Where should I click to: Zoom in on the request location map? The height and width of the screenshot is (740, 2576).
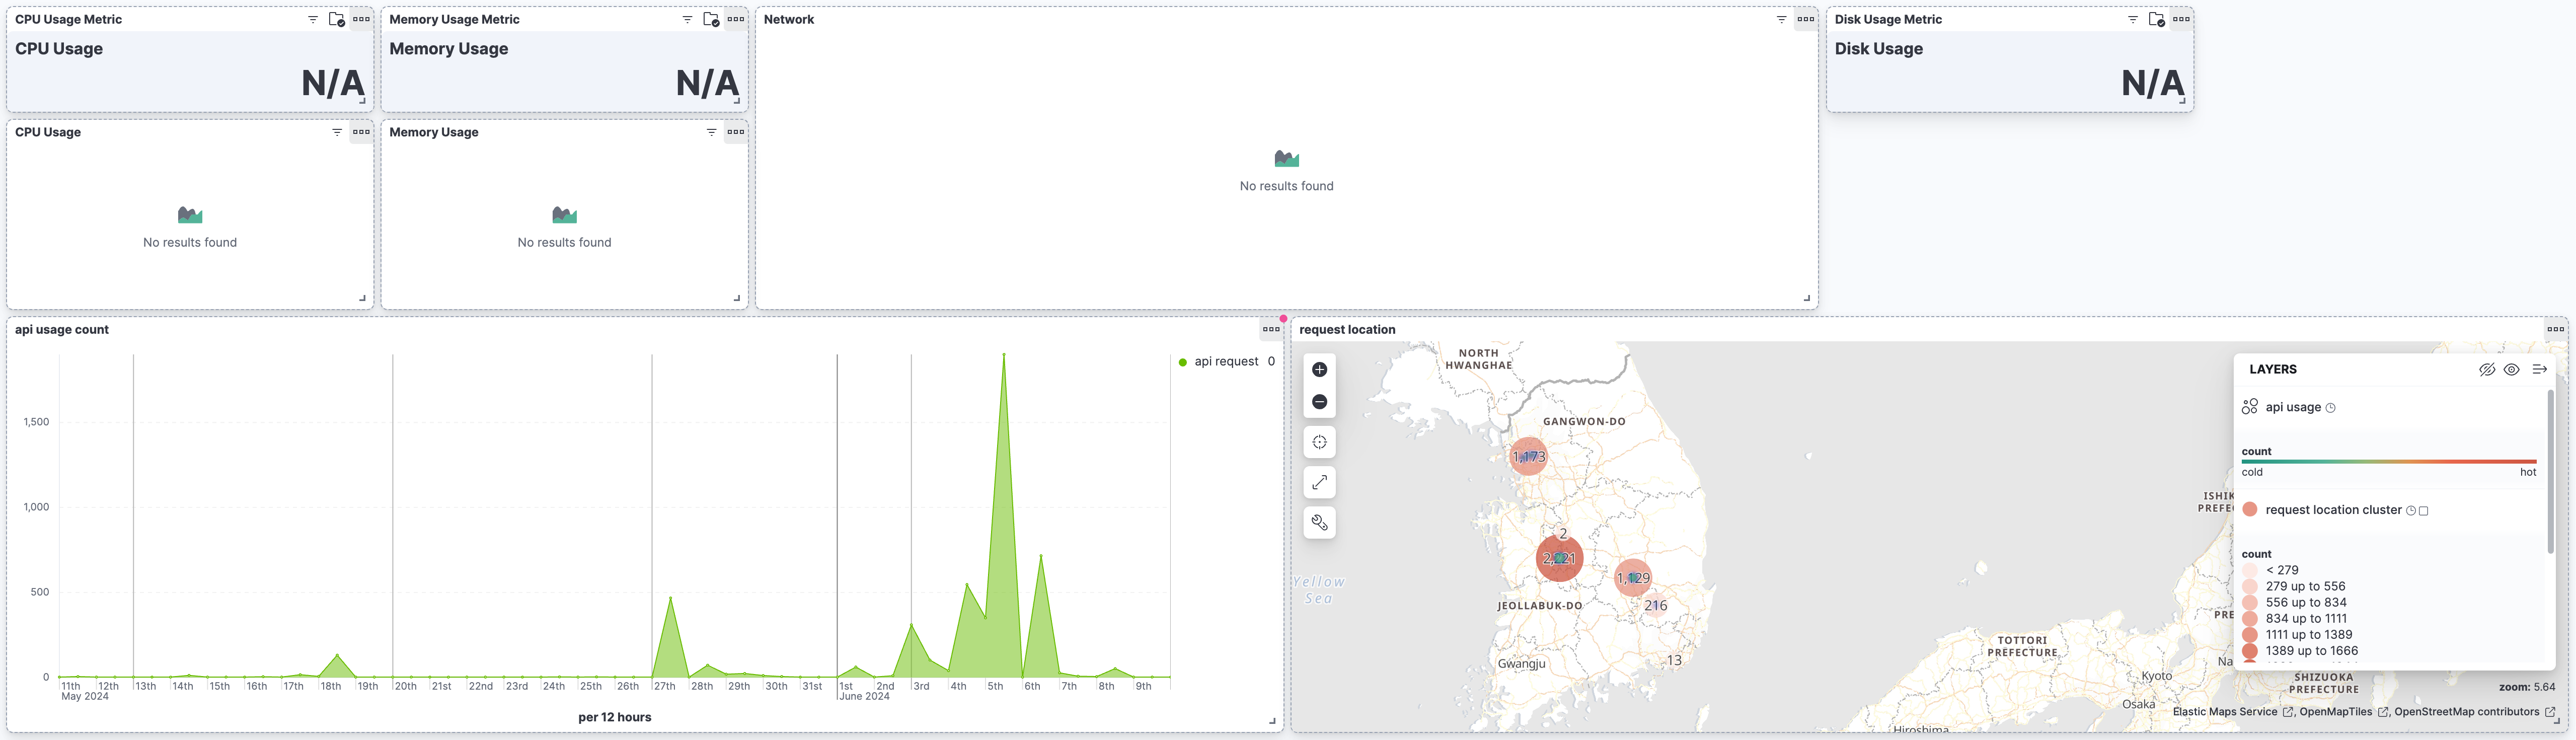[x=1319, y=370]
